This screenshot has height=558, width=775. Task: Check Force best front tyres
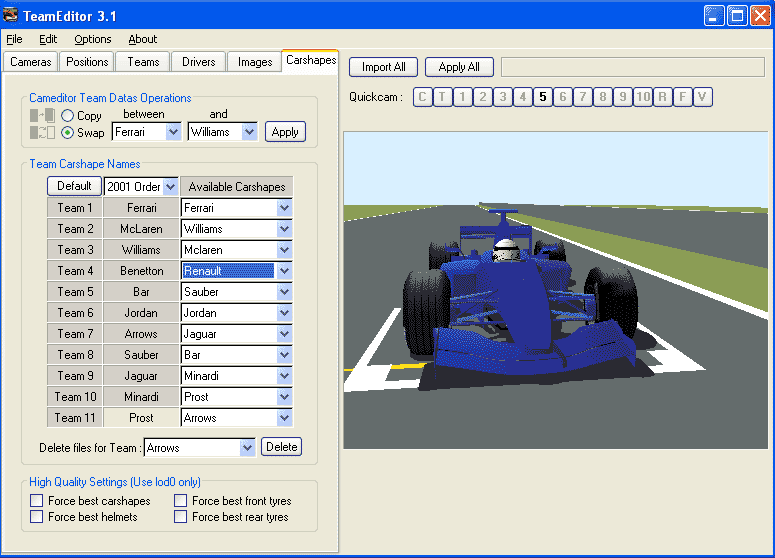click(x=181, y=501)
